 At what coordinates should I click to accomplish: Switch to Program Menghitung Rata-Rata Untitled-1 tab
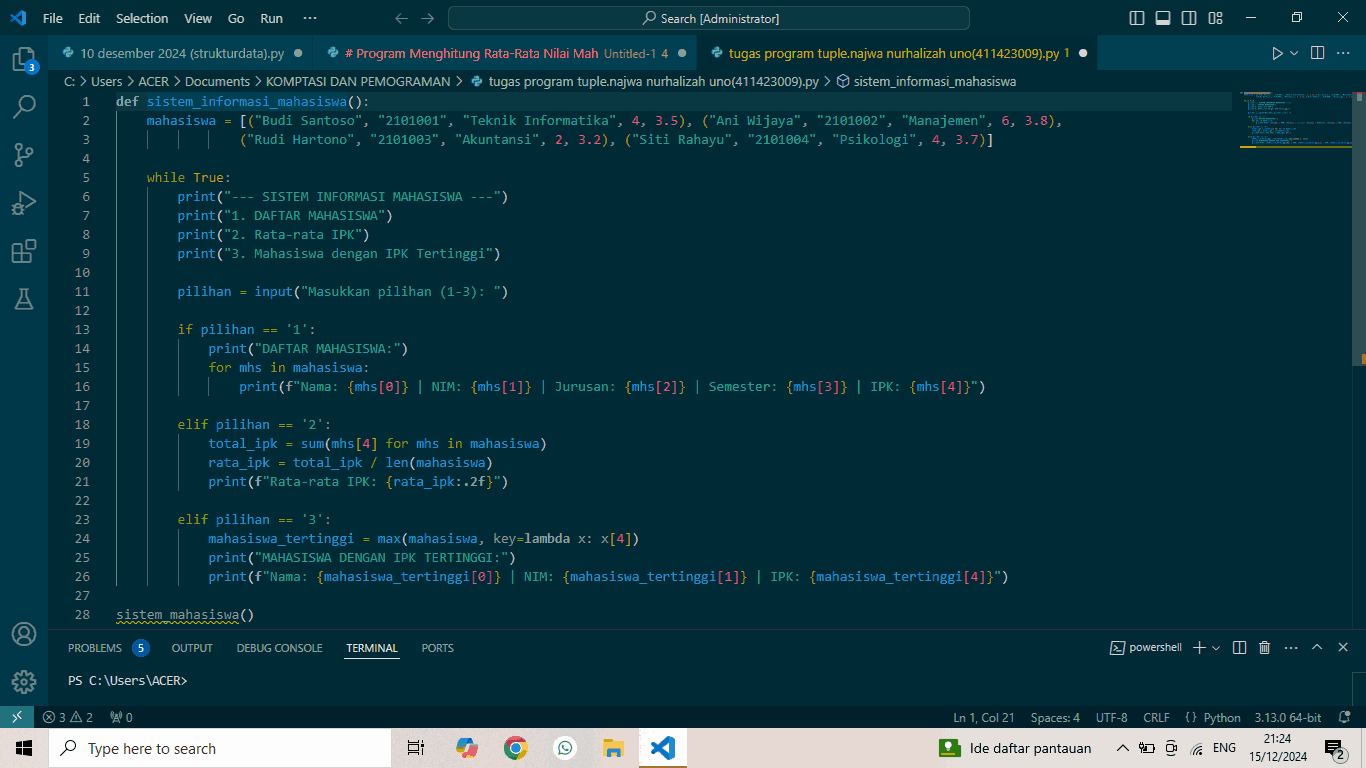505,53
